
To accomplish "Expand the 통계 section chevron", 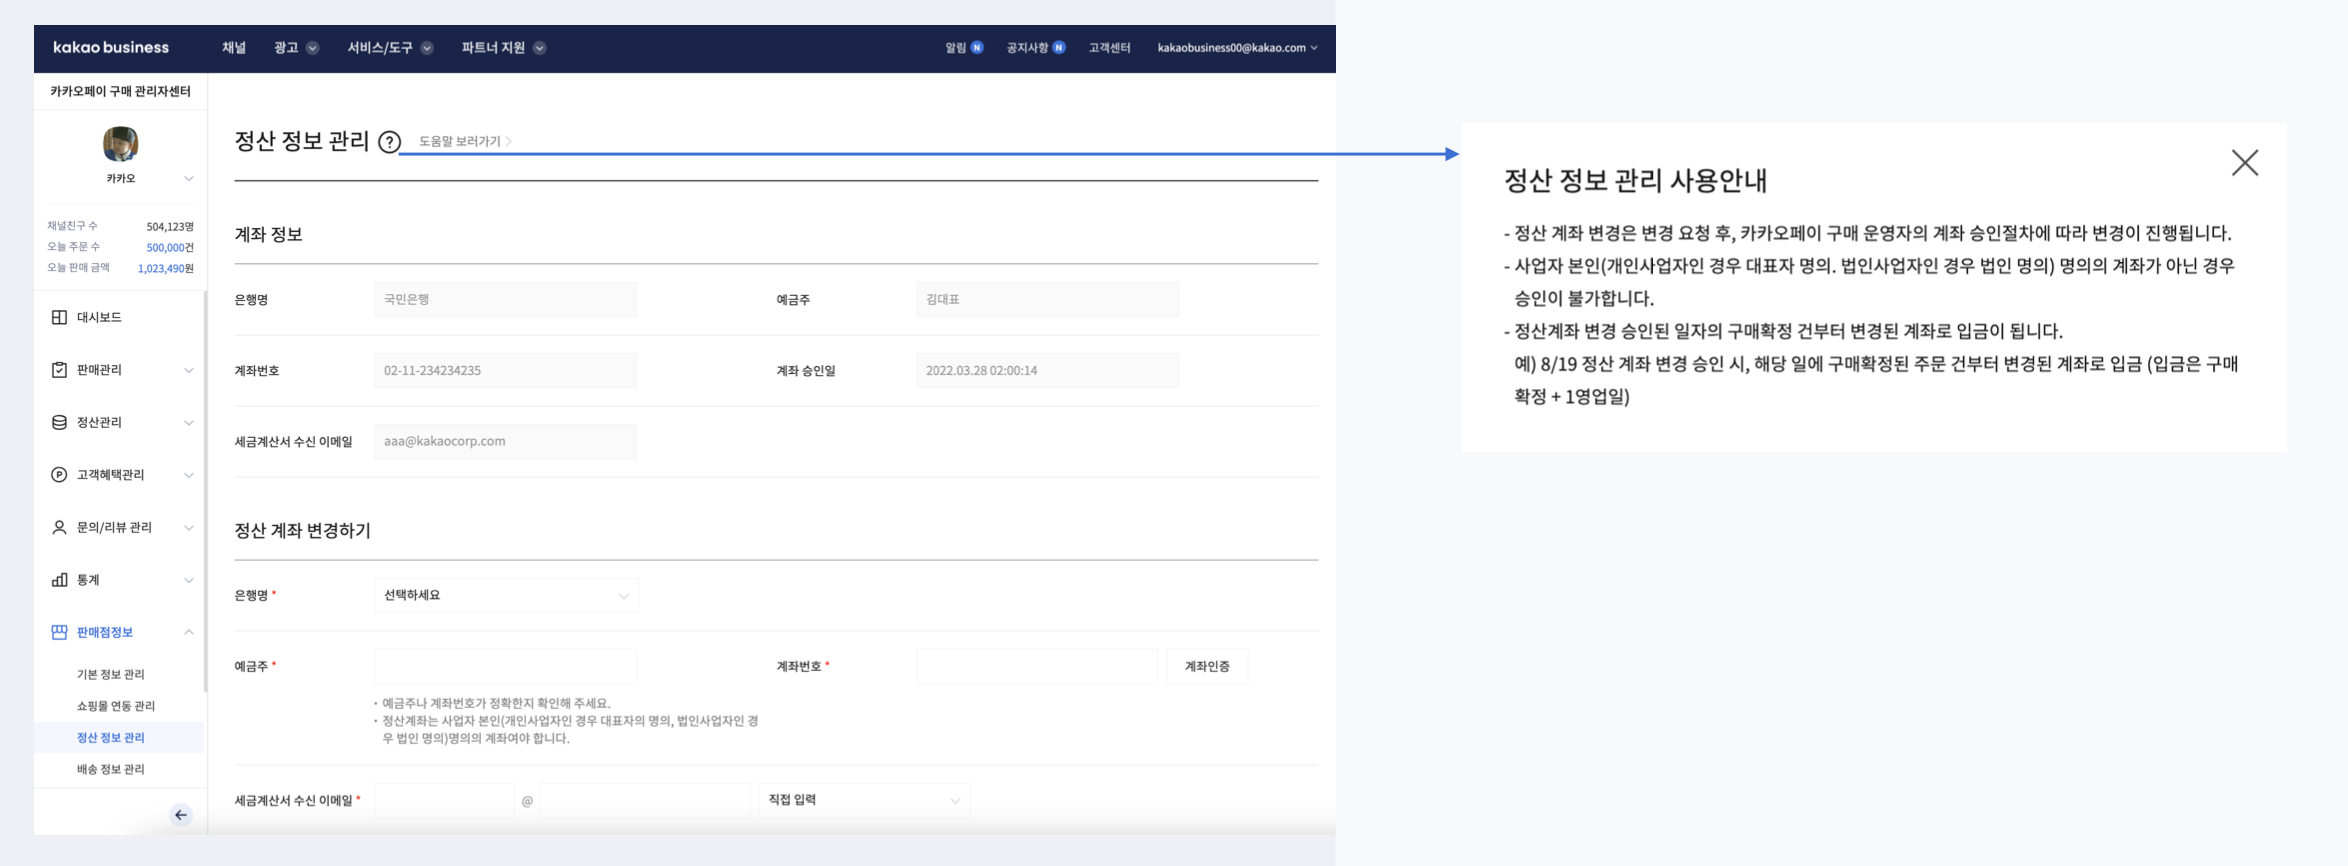I will point(188,580).
